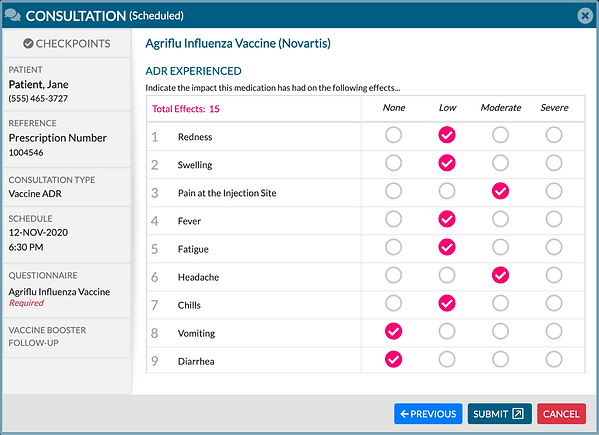Select Severe for Pain at the Injection Site

[554, 191]
